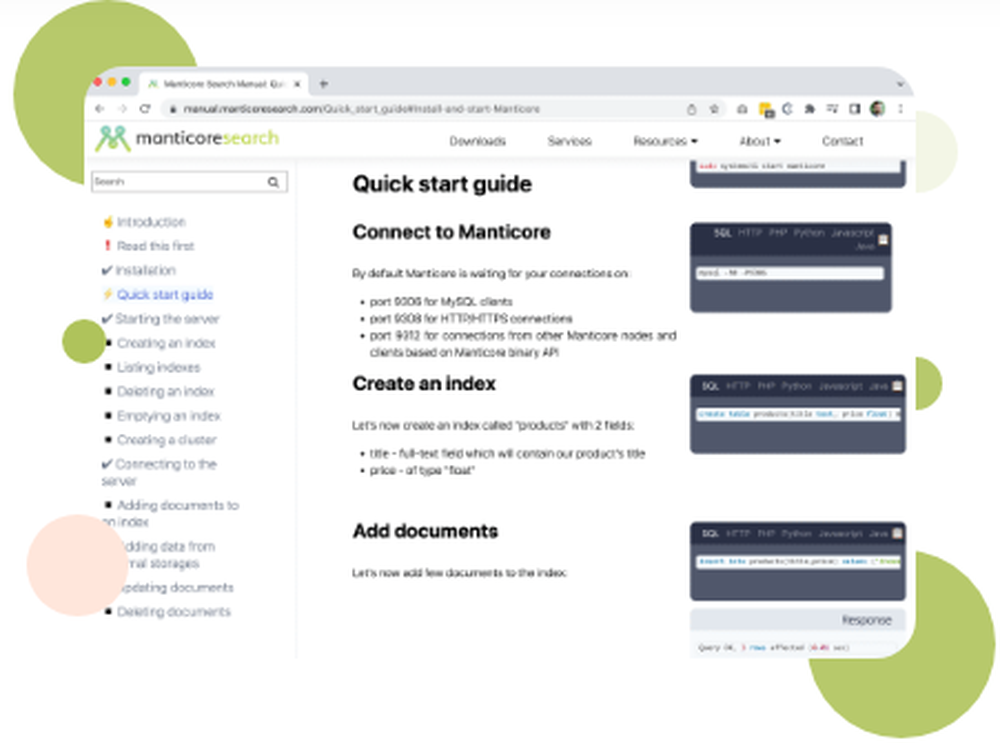Open Emptying an index in the sidebar

pos(169,416)
